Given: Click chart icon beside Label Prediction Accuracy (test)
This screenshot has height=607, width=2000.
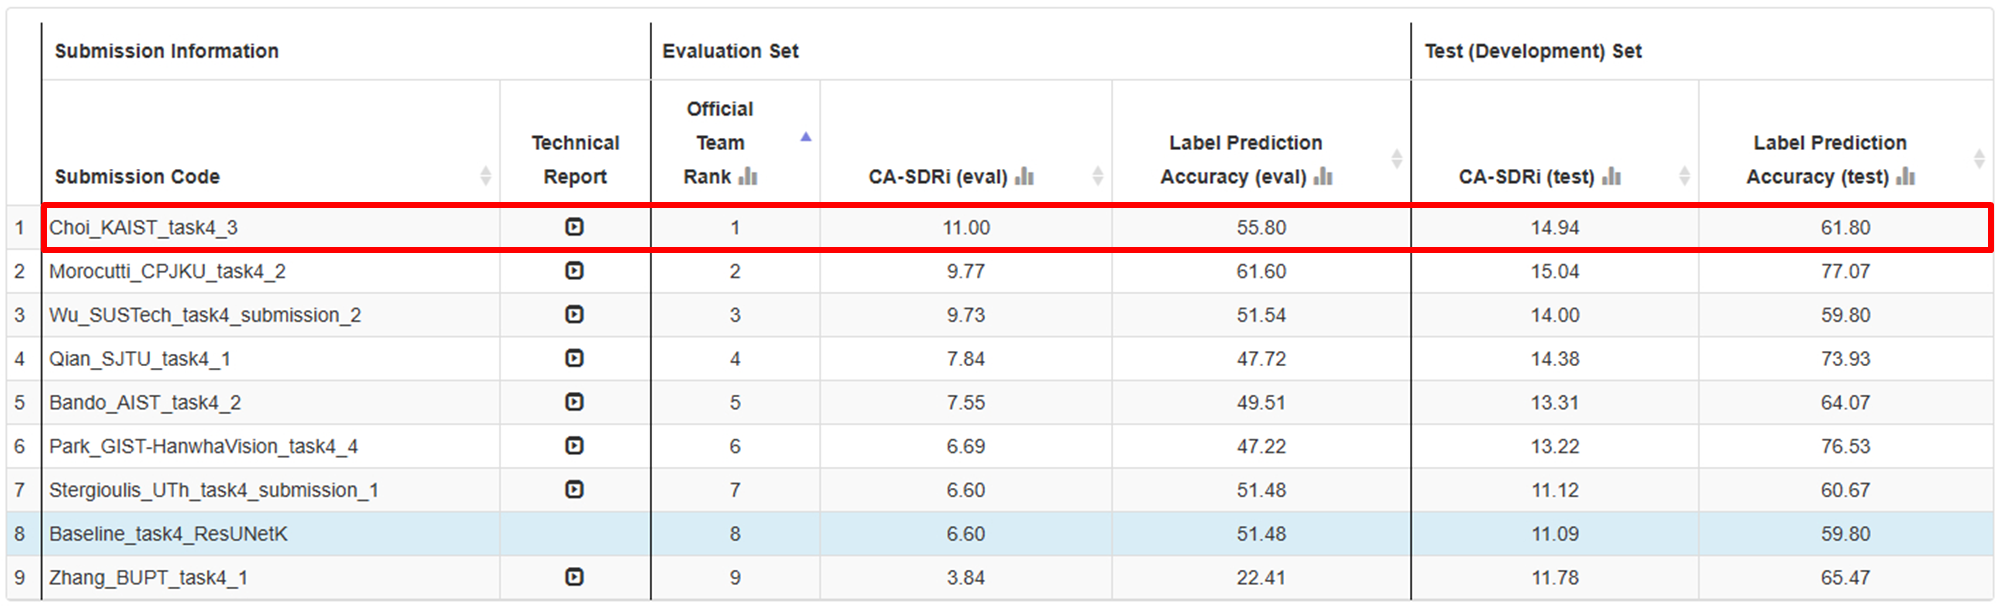Looking at the screenshot, I should click(1906, 177).
